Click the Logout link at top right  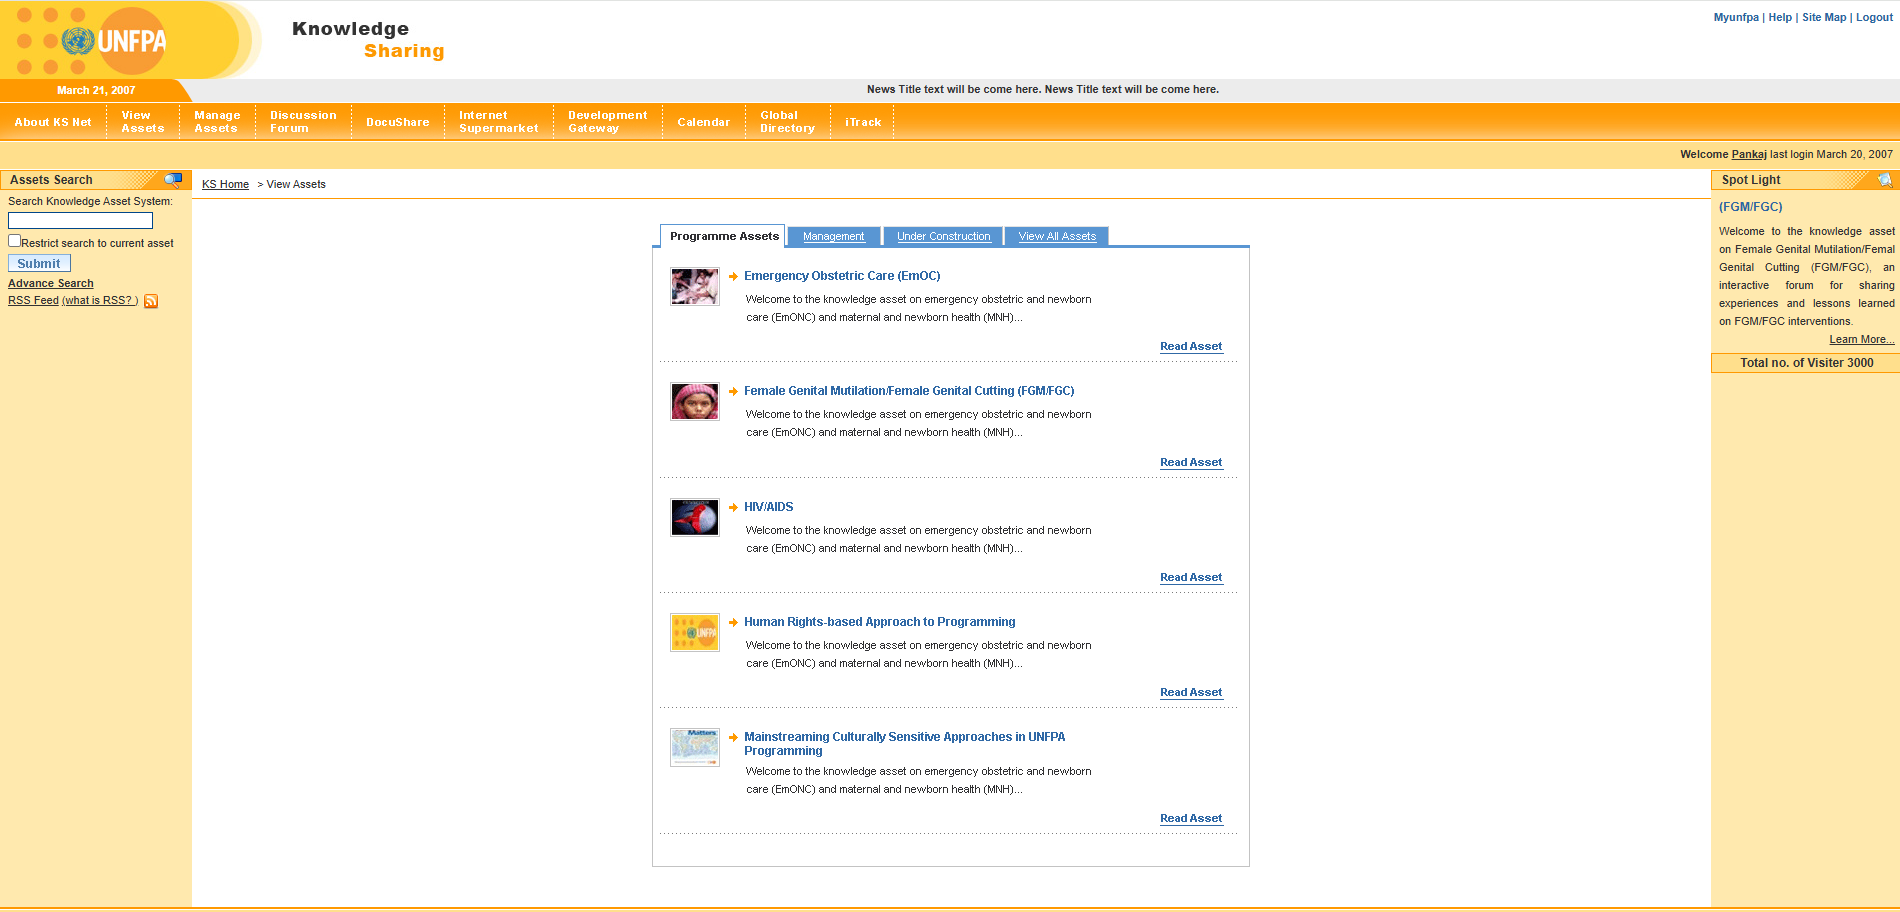coord(1874,18)
